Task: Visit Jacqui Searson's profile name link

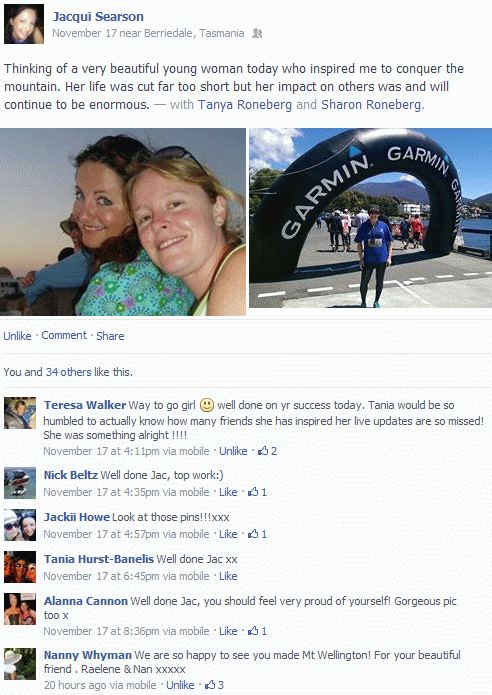Action: 98,17
